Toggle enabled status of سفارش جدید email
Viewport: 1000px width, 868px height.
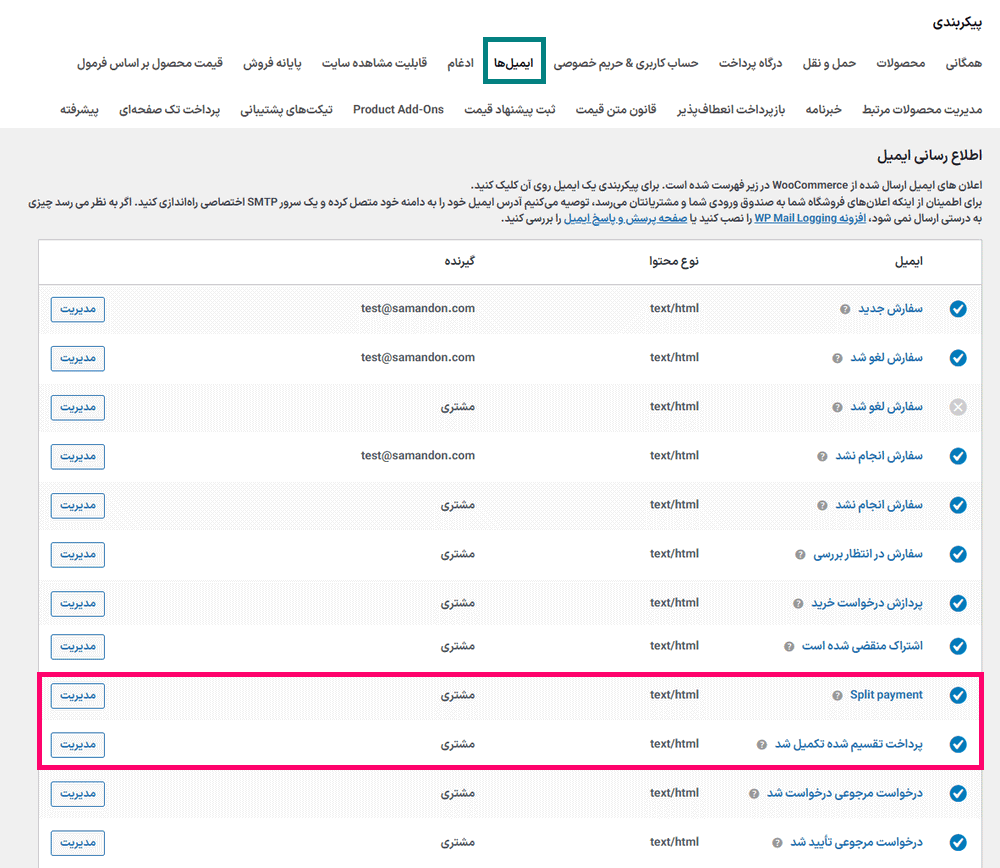(x=958, y=309)
